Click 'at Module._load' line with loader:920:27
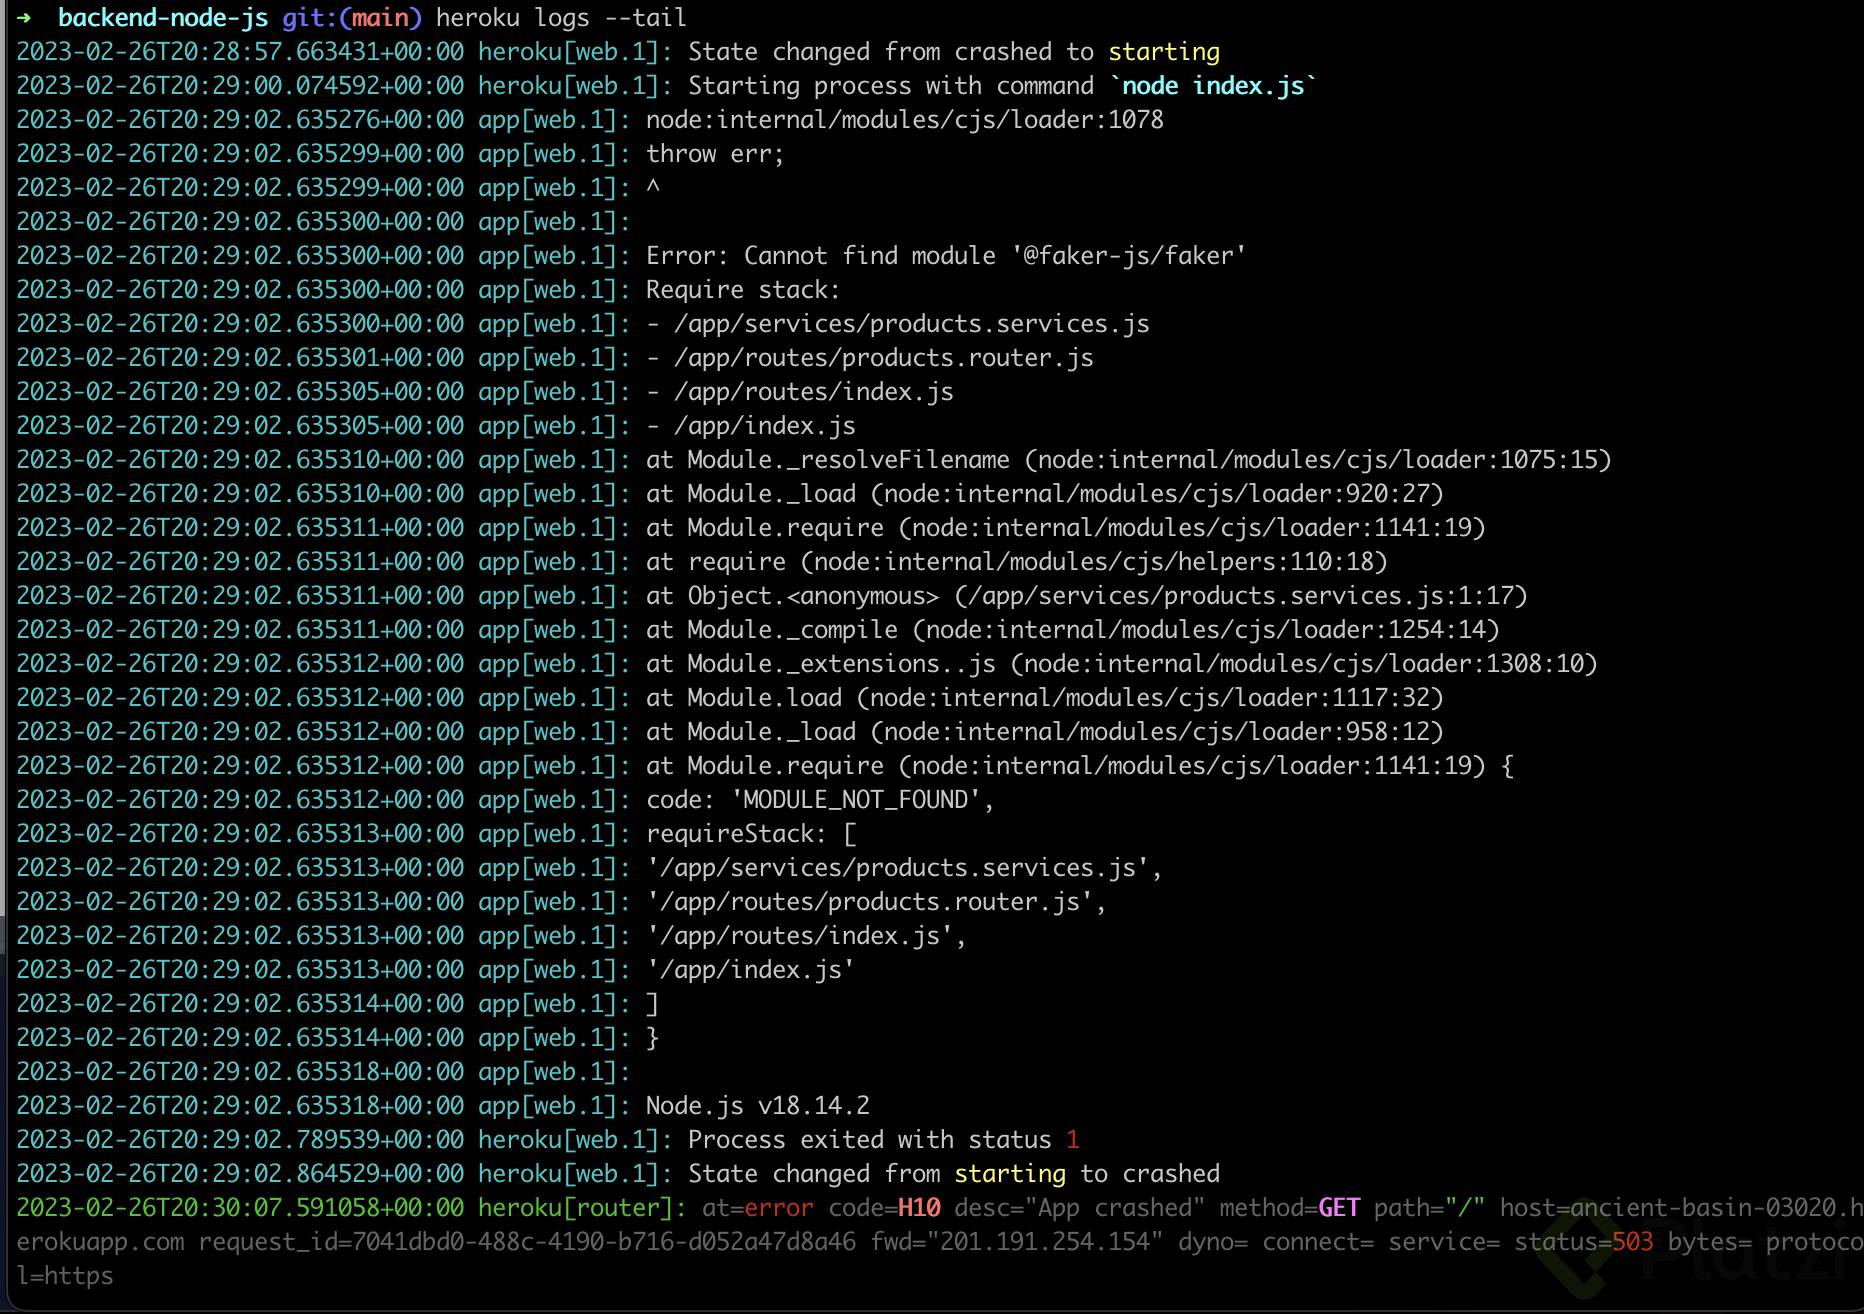The image size is (1864, 1314). point(1045,494)
